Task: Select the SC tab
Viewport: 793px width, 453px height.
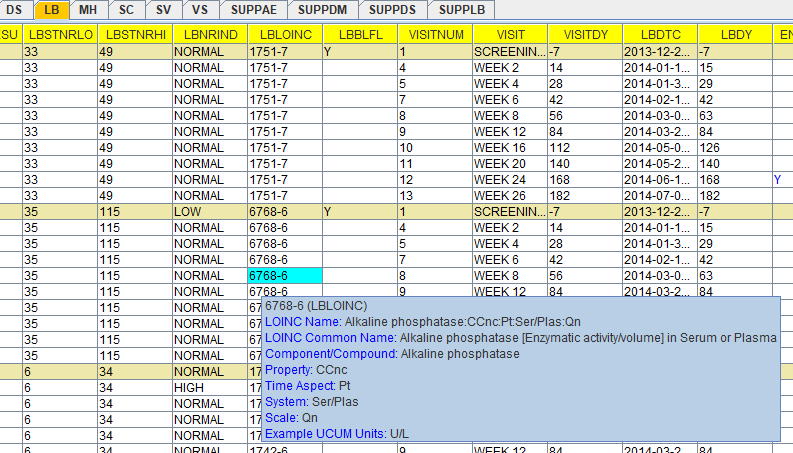Action: point(126,10)
